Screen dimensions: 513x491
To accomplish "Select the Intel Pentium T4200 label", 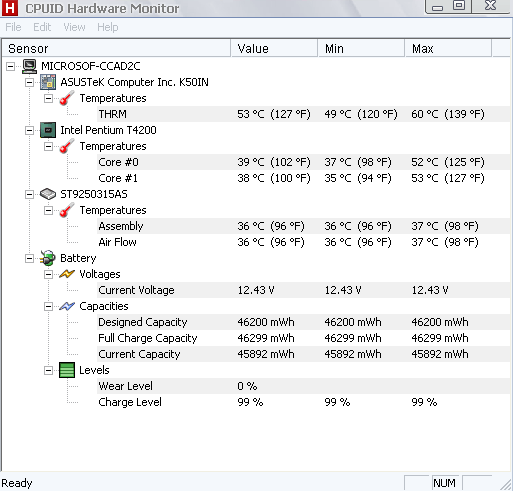I will tap(108, 130).
